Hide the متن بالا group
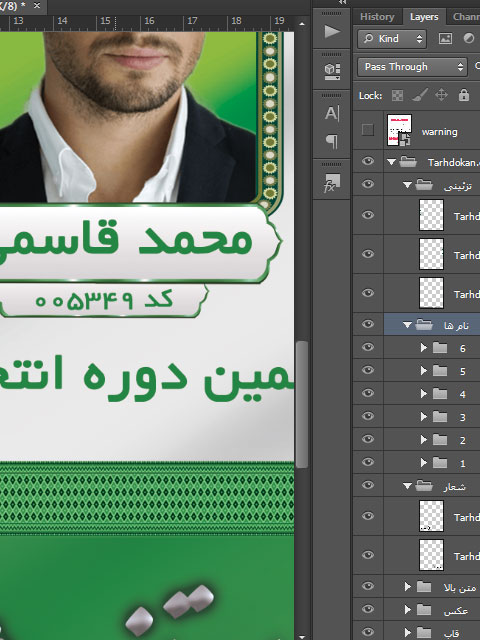Image resolution: width=480 pixels, height=640 pixels. [368, 586]
